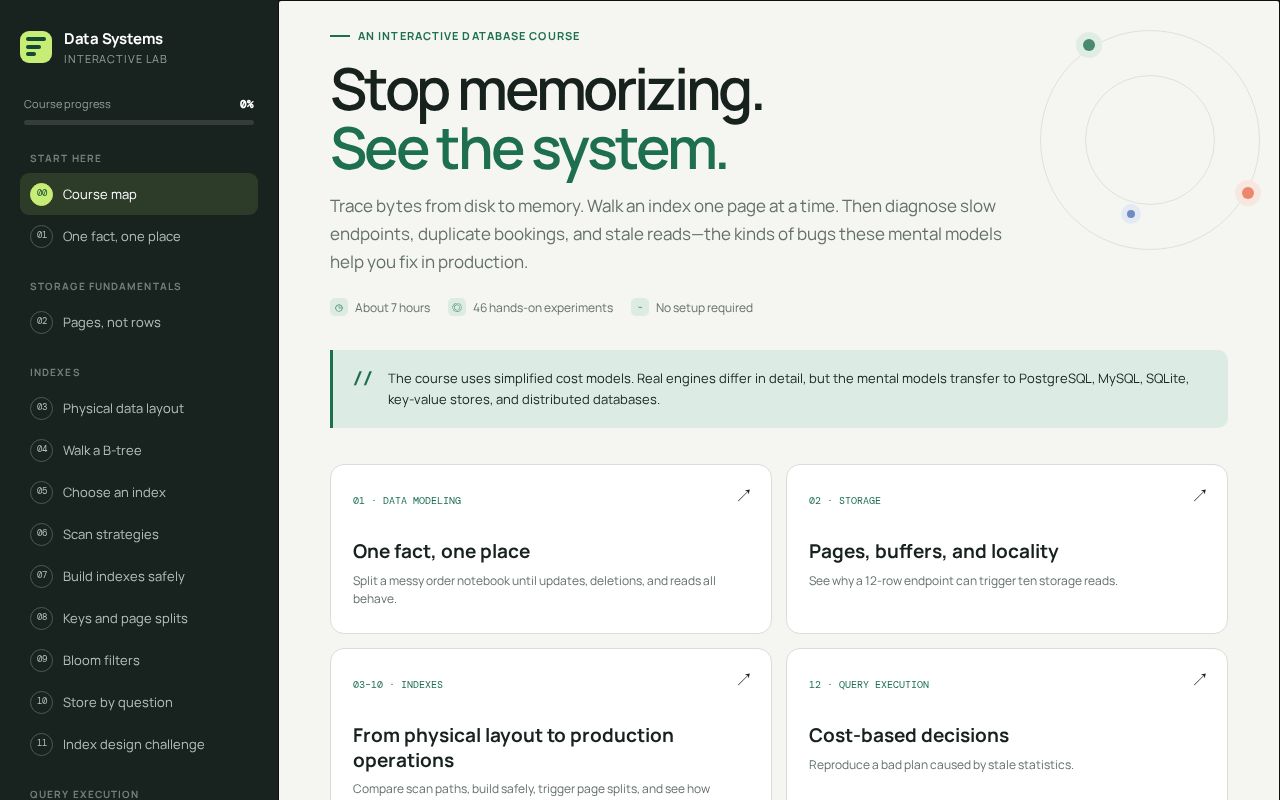The width and height of the screenshot is (1280, 800).
Task: Click the 0% progress value
Action: [x=247, y=104]
